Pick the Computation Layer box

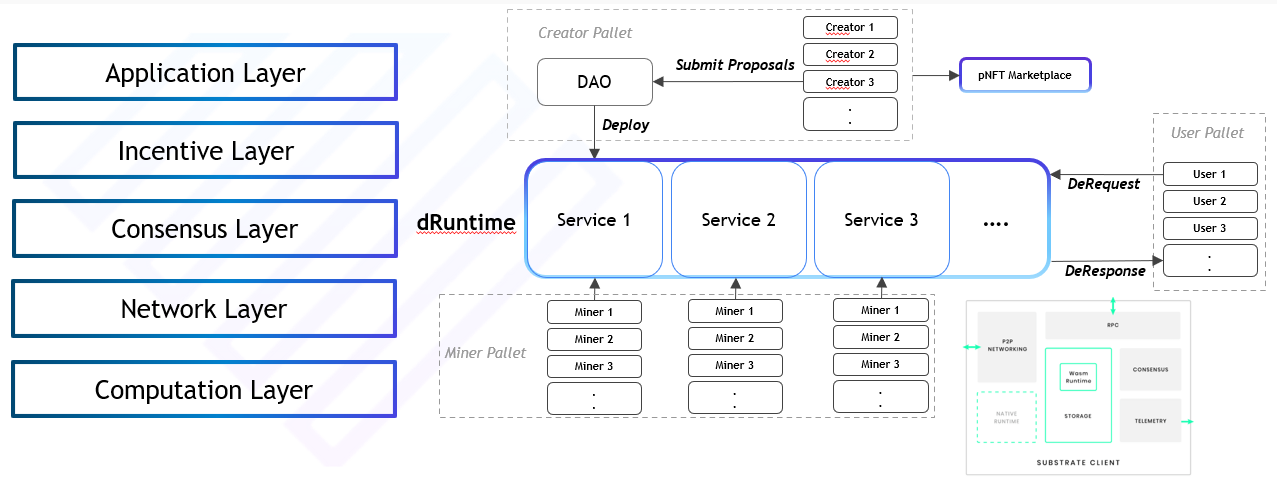pyautogui.click(x=204, y=389)
